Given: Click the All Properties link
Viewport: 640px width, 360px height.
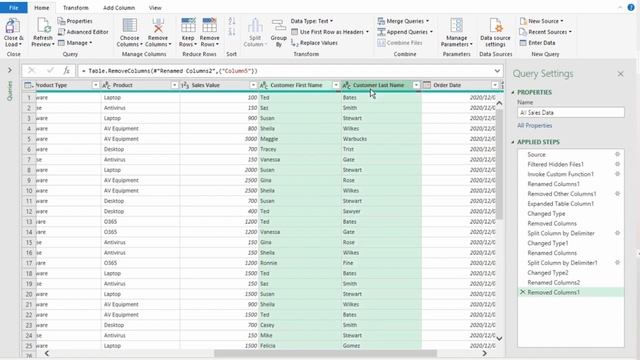Looking at the screenshot, I should 534,126.
